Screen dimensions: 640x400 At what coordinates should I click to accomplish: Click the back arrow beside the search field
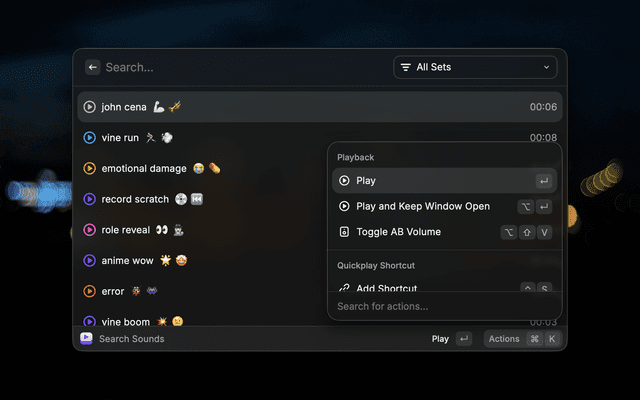tap(93, 67)
